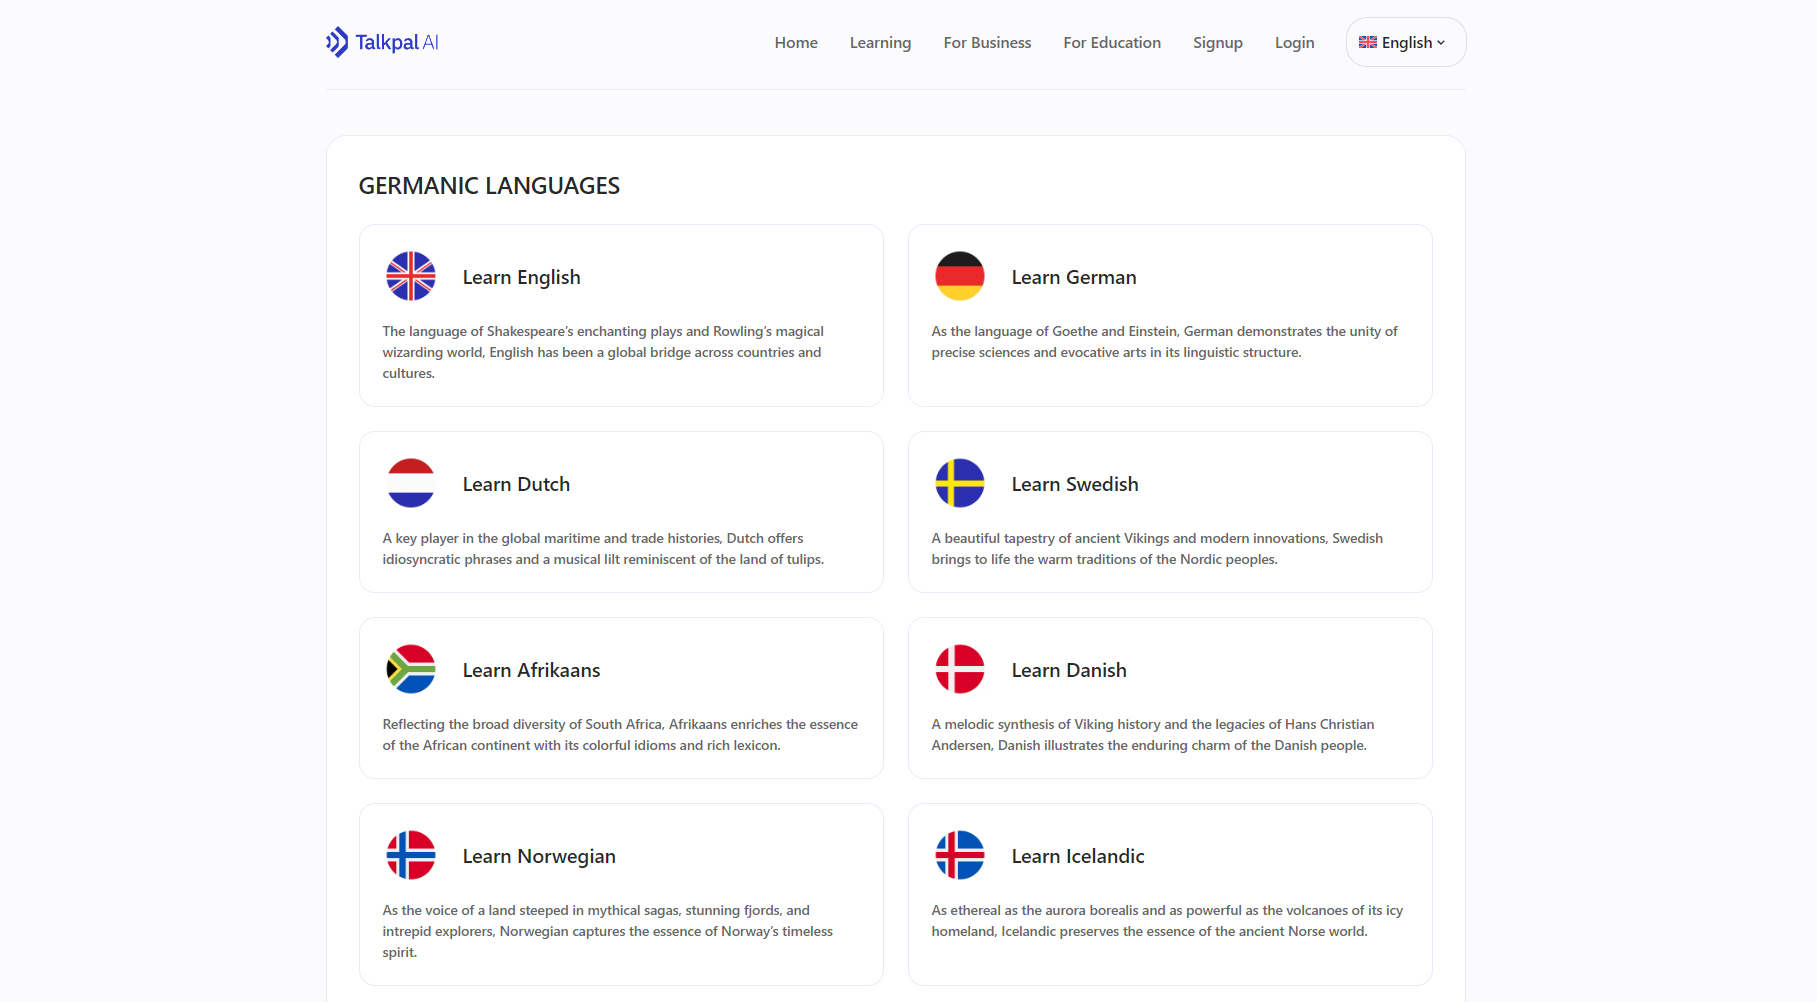The width and height of the screenshot is (1817, 1002).
Task: Click the Login link
Action: (1294, 43)
